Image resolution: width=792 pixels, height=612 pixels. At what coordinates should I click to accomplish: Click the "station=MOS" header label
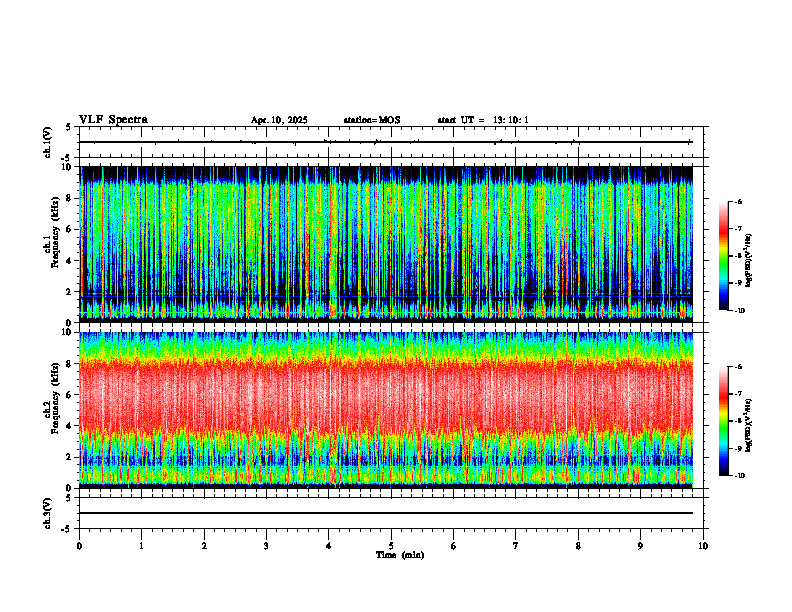coord(372,120)
